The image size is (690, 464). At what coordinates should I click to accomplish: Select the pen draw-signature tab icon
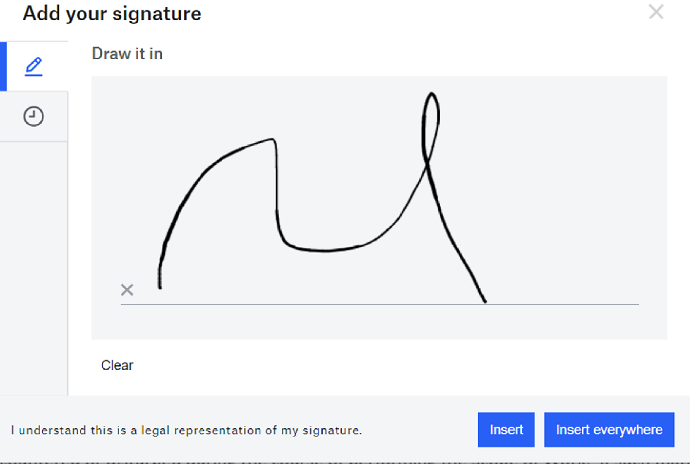point(34,67)
